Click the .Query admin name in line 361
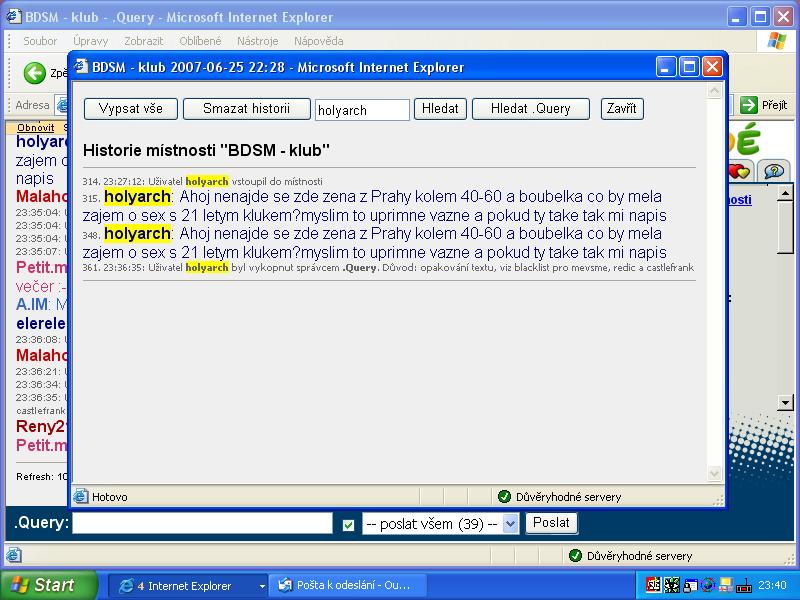Screen dimensions: 800x600 click(360, 268)
